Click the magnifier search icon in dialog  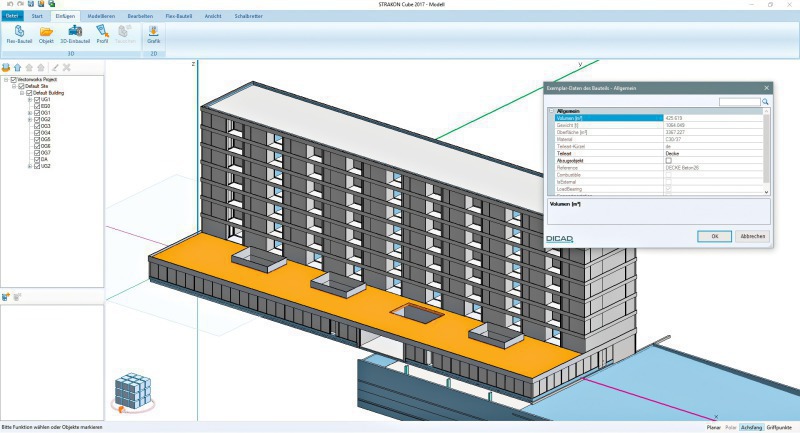(765, 102)
